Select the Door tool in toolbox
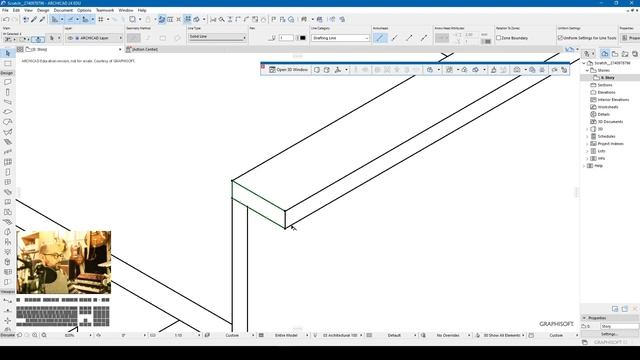Image resolution: width=640 pixels, height=360 pixels. click(7, 172)
